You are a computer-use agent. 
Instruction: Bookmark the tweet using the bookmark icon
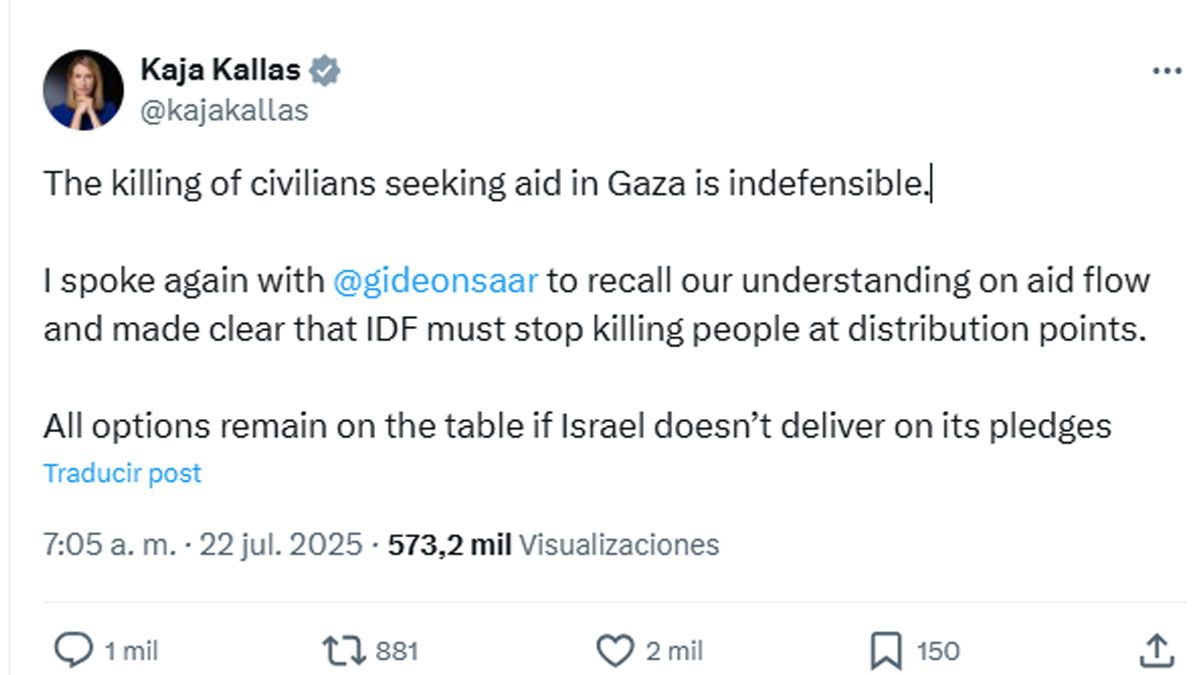click(x=888, y=650)
